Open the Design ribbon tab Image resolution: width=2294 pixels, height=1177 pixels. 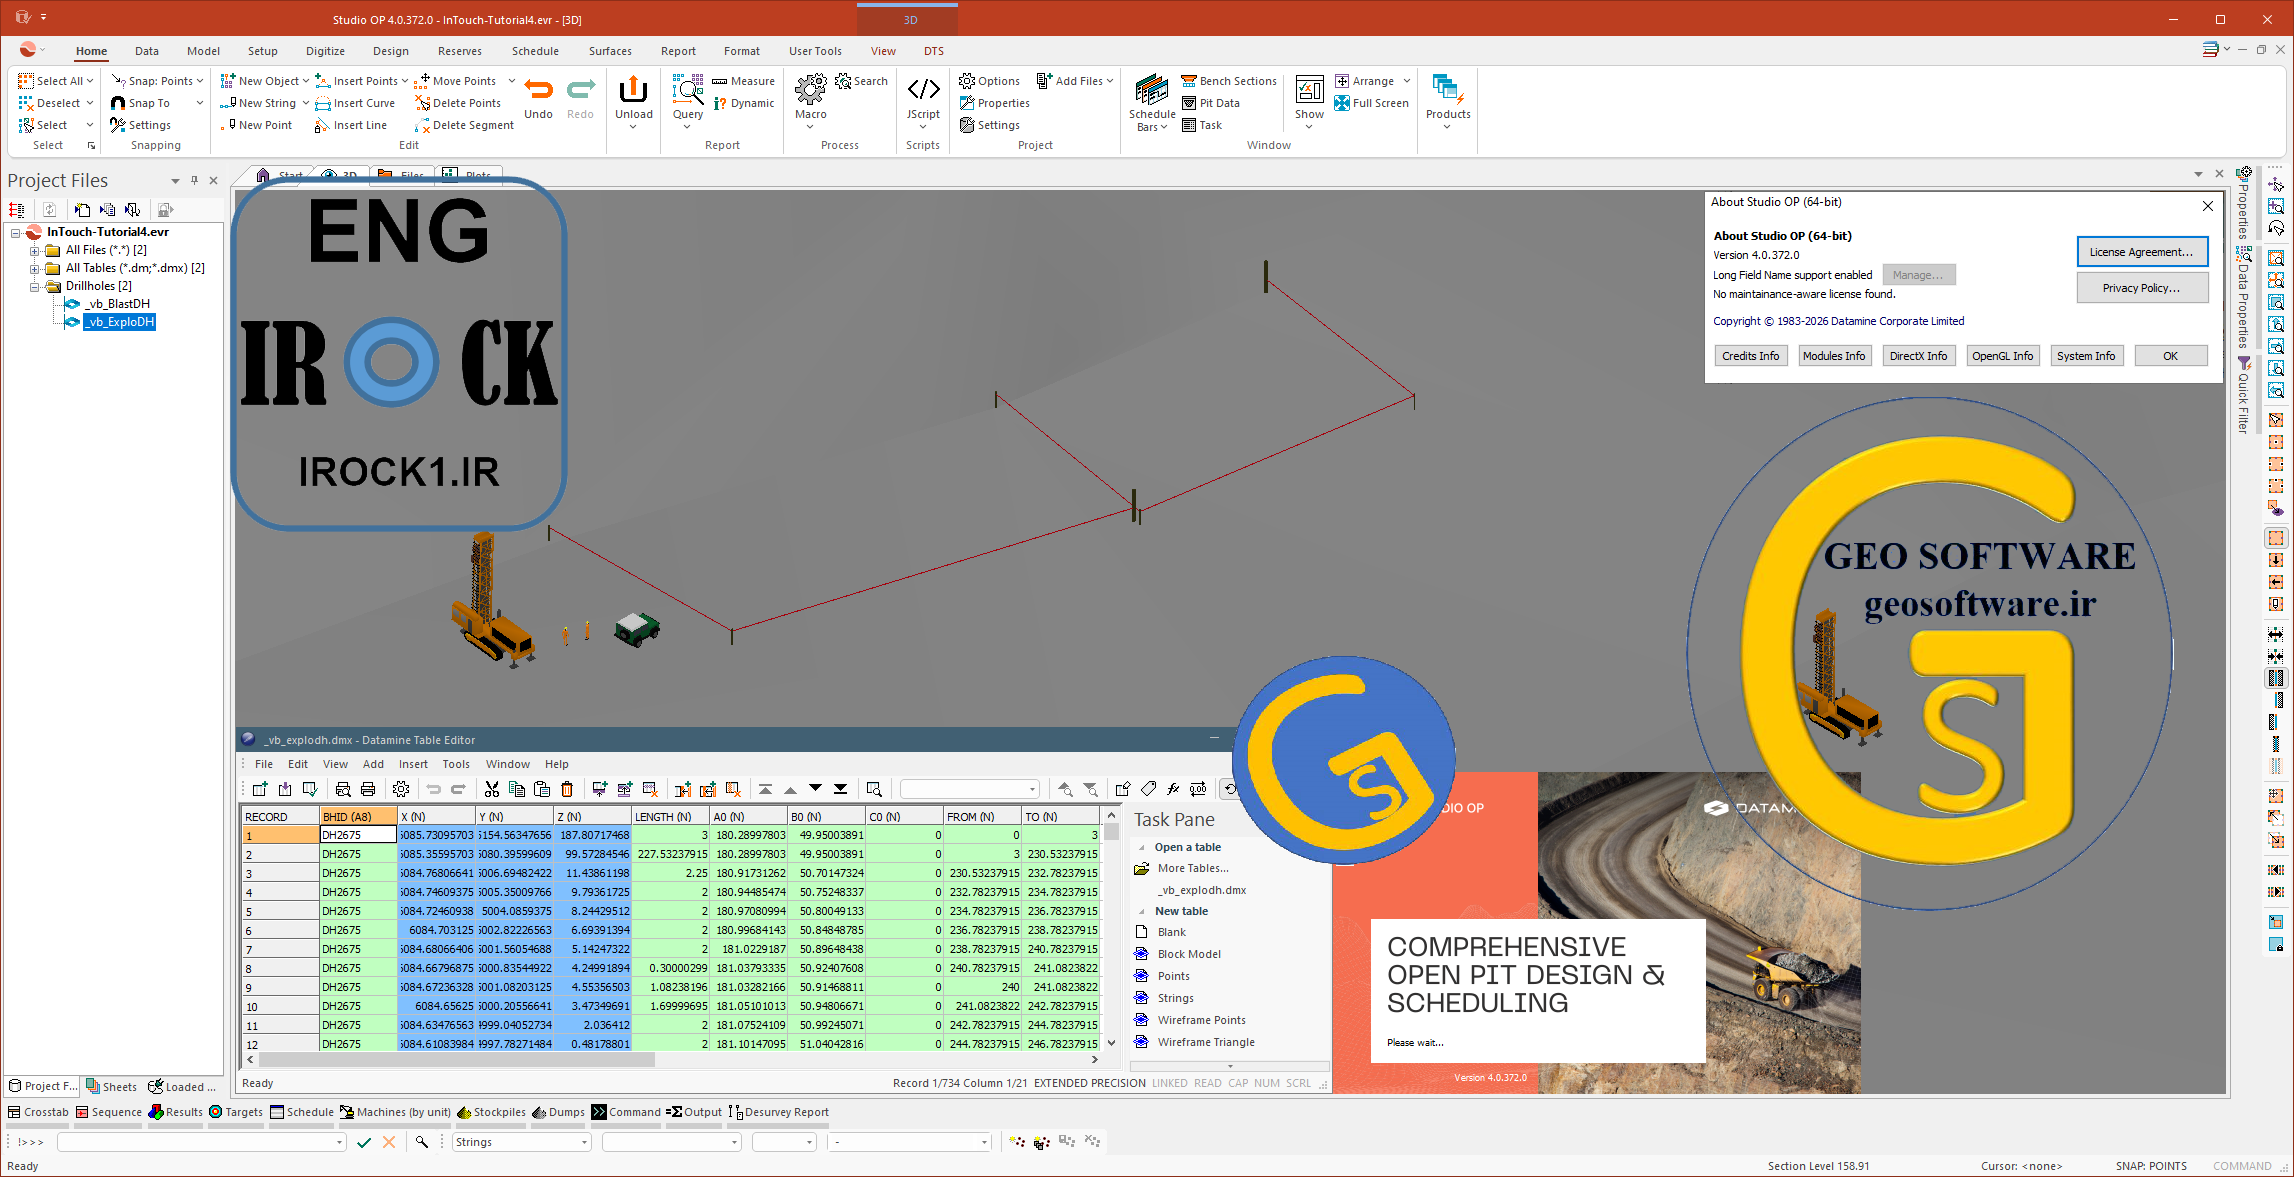tap(391, 51)
